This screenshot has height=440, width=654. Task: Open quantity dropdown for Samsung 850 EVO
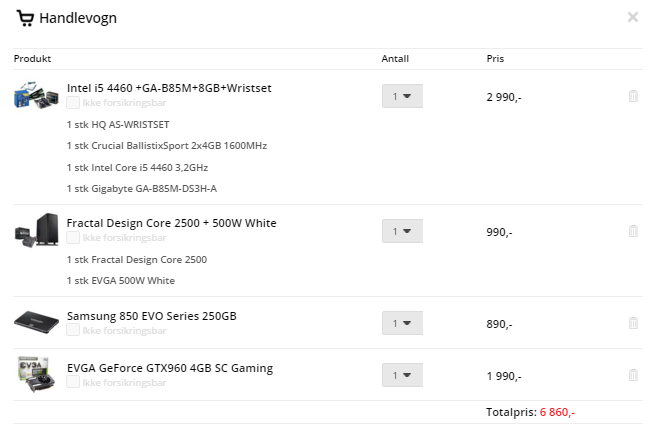click(x=402, y=323)
